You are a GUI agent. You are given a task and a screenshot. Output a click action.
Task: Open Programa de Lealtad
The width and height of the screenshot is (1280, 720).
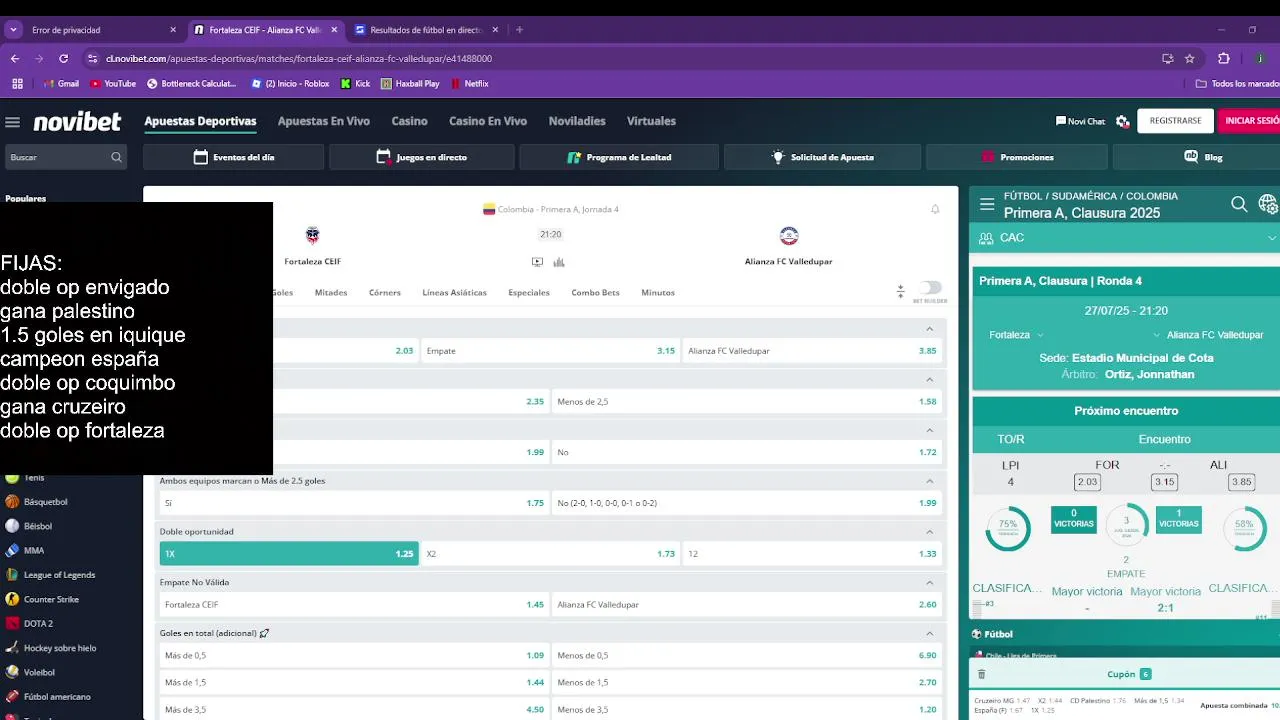[619, 157]
